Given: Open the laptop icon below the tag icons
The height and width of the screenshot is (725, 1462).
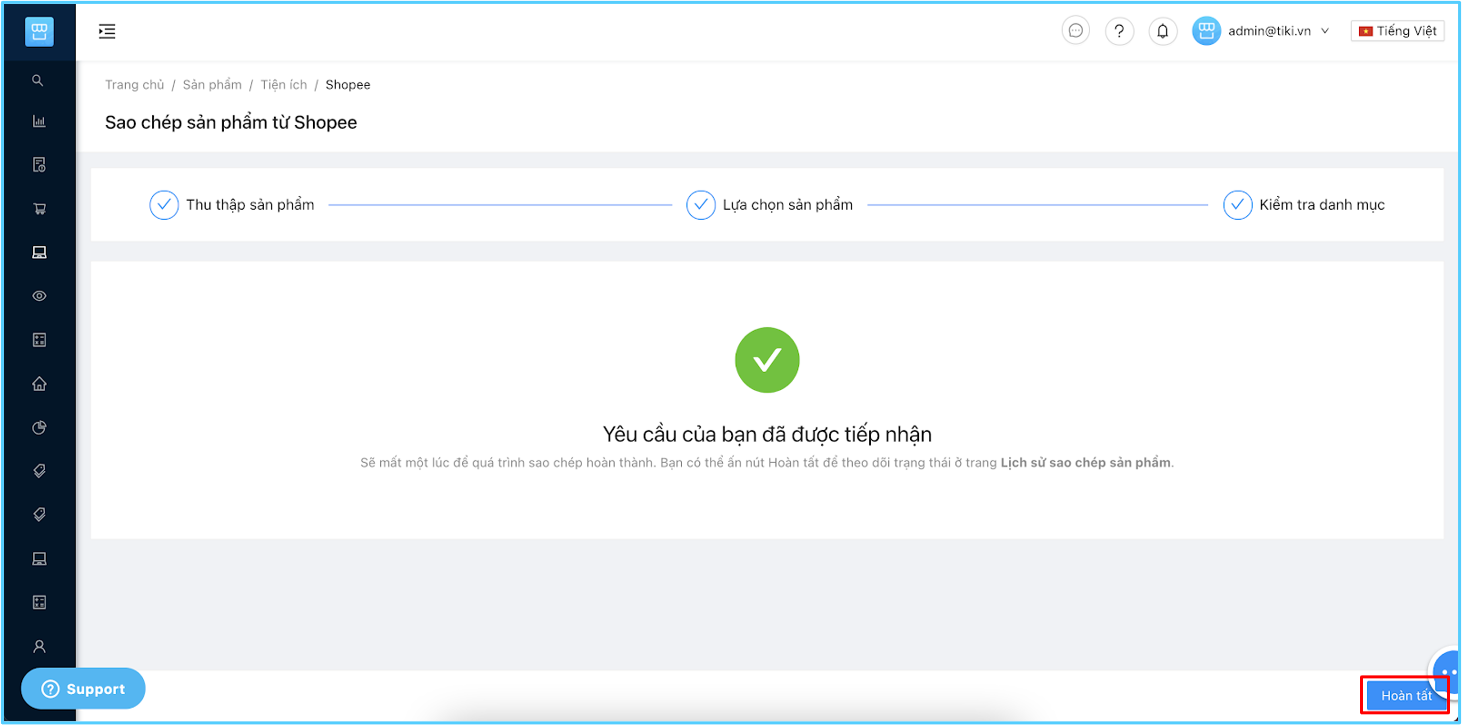Looking at the screenshot, I should point(39,558).
